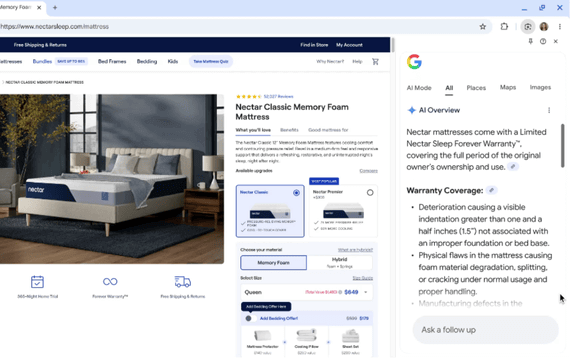The width and height of the screenshot is (570, 360).
Task: Click the main mattress product photo
Action: (112, 179)
